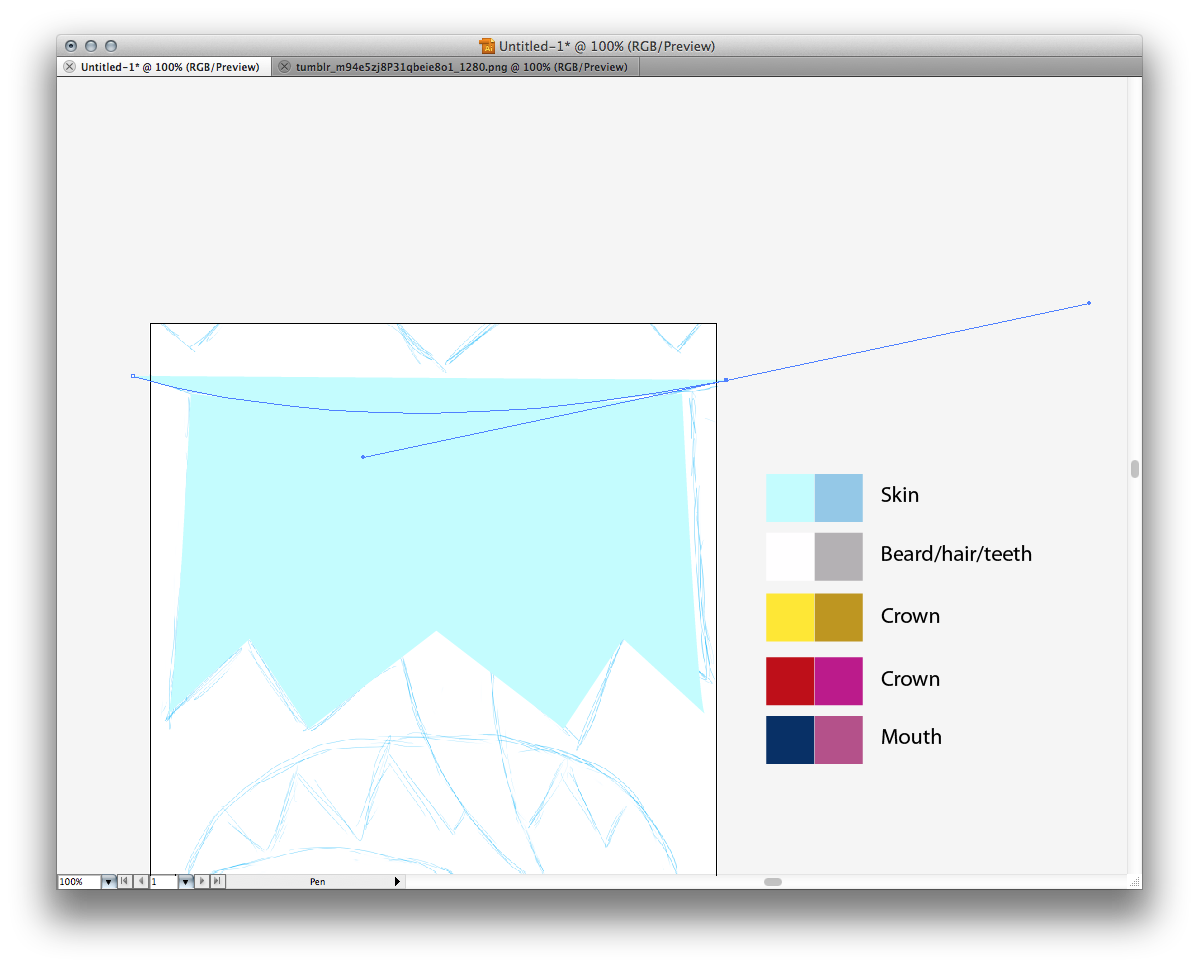The height and width of the screenshot is (968, 1199).
Task: Click the light cyan Skin swatch
Action: coord(790,497)
